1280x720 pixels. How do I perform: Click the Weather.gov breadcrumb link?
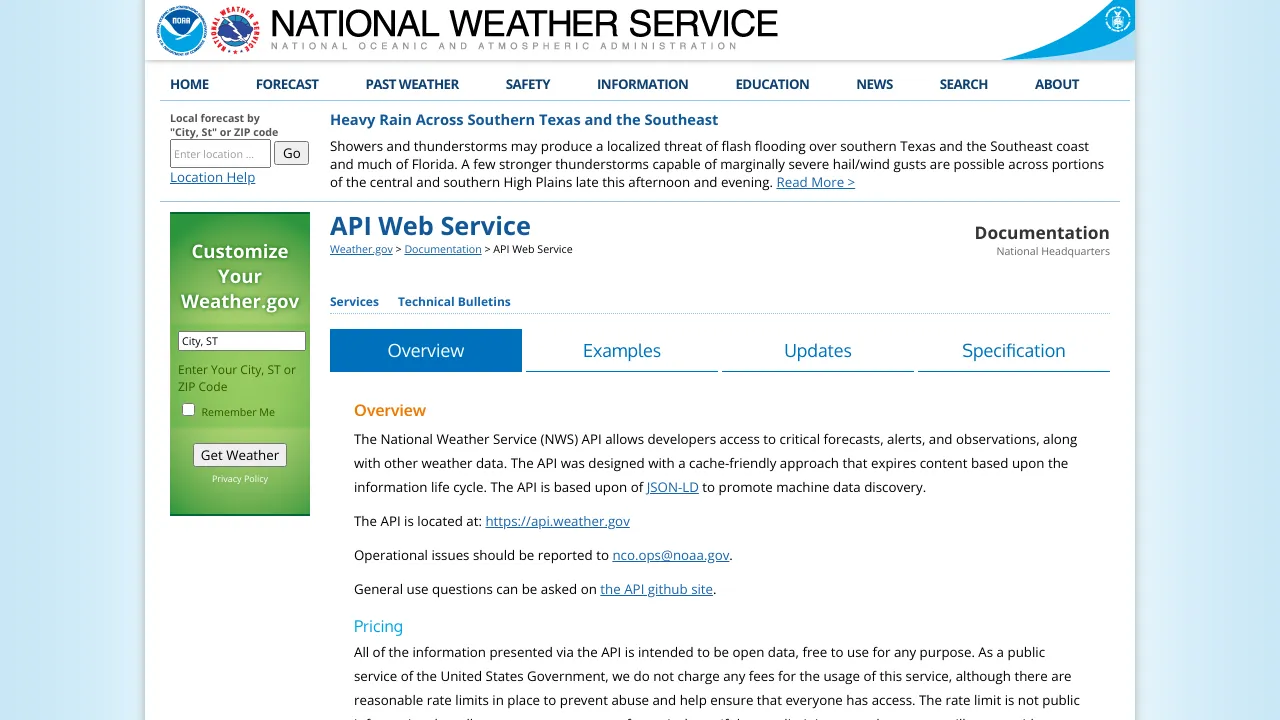pyautogui.click(x=361, y=249)
